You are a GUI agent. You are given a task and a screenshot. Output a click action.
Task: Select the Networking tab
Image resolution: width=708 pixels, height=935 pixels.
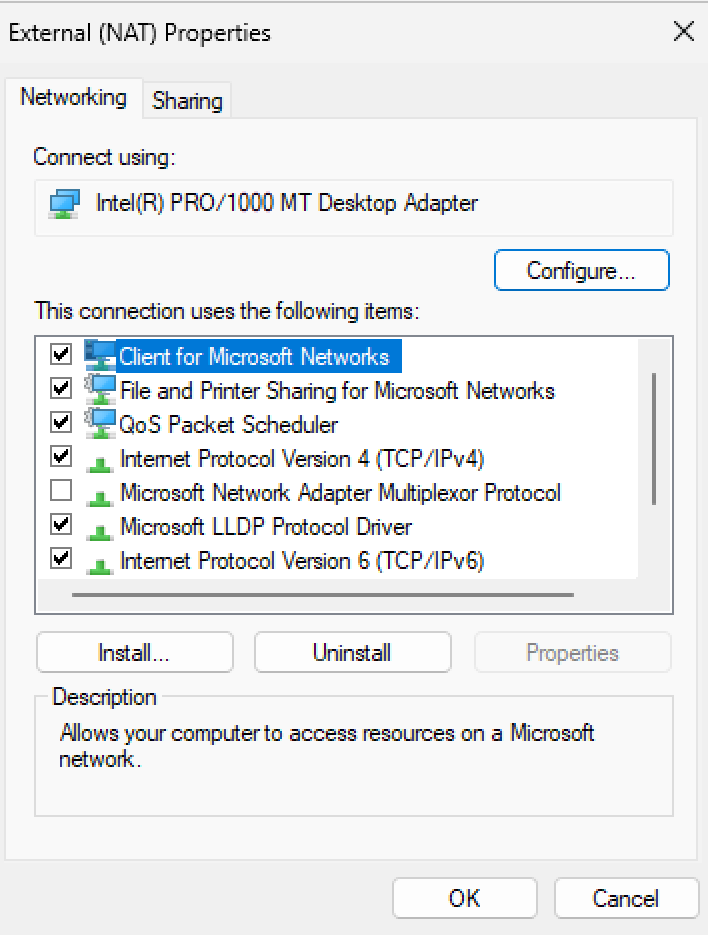(73, 98)
